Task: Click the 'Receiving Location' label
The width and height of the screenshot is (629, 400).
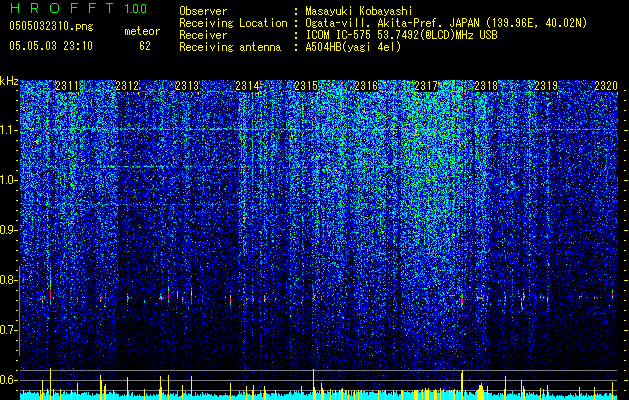Action: (233, 24)
